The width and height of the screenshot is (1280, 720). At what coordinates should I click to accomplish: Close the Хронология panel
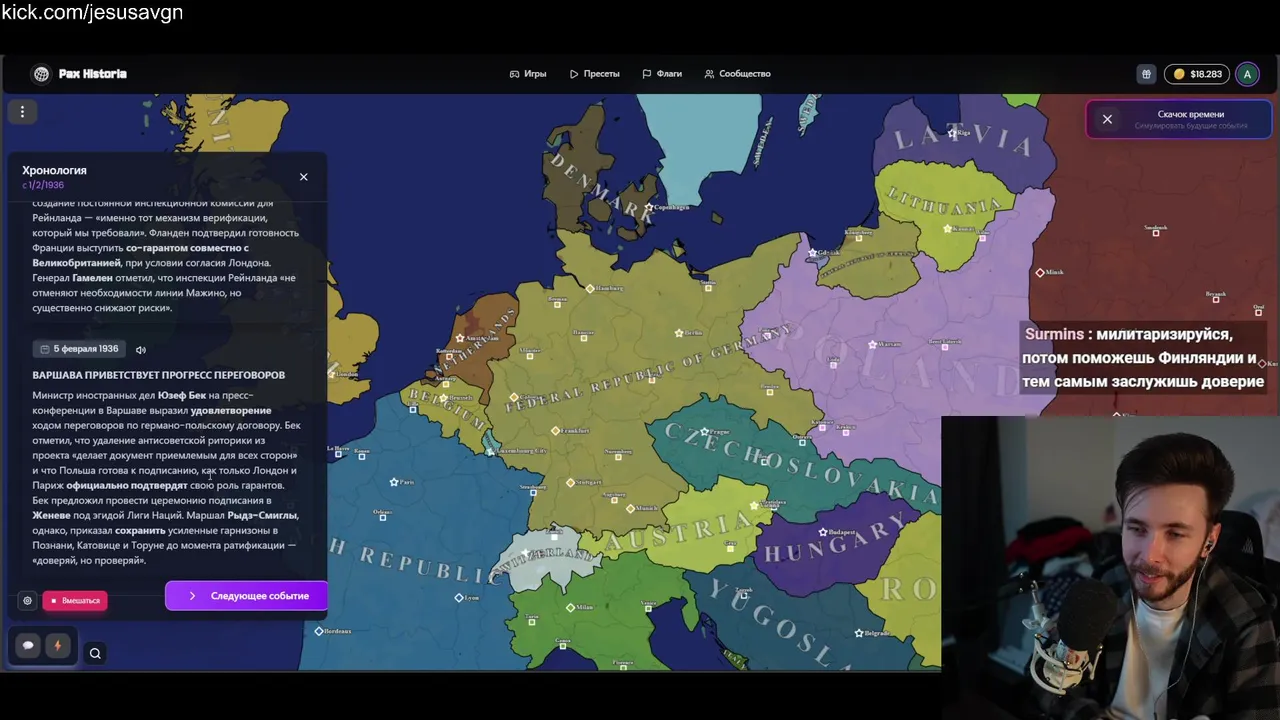pyautogui.click(x=304, y=177)
